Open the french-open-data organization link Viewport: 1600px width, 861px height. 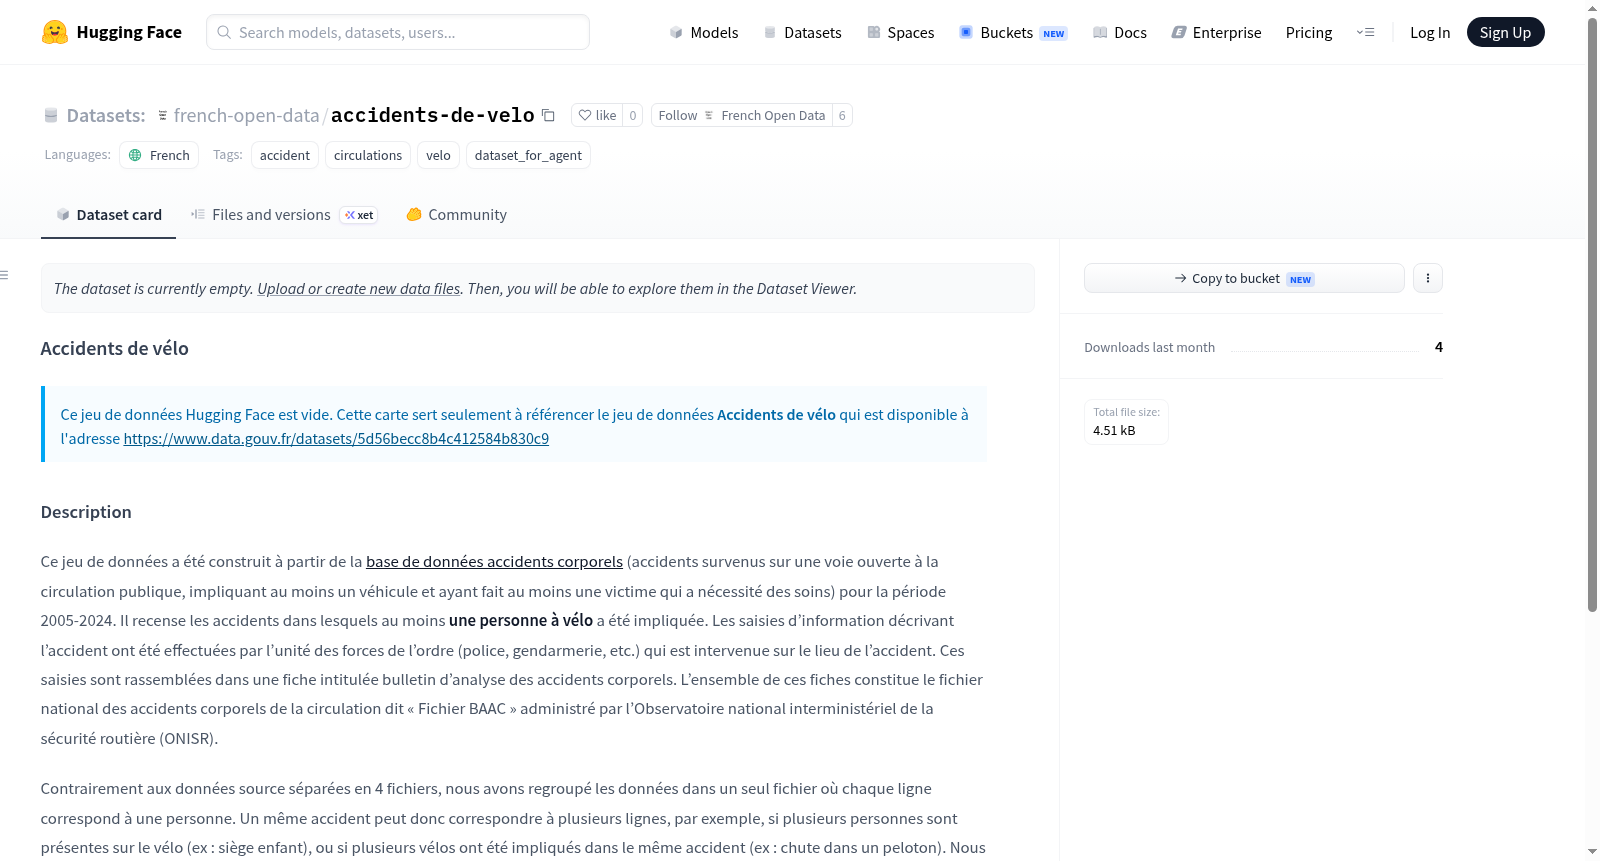pos(246,115)
